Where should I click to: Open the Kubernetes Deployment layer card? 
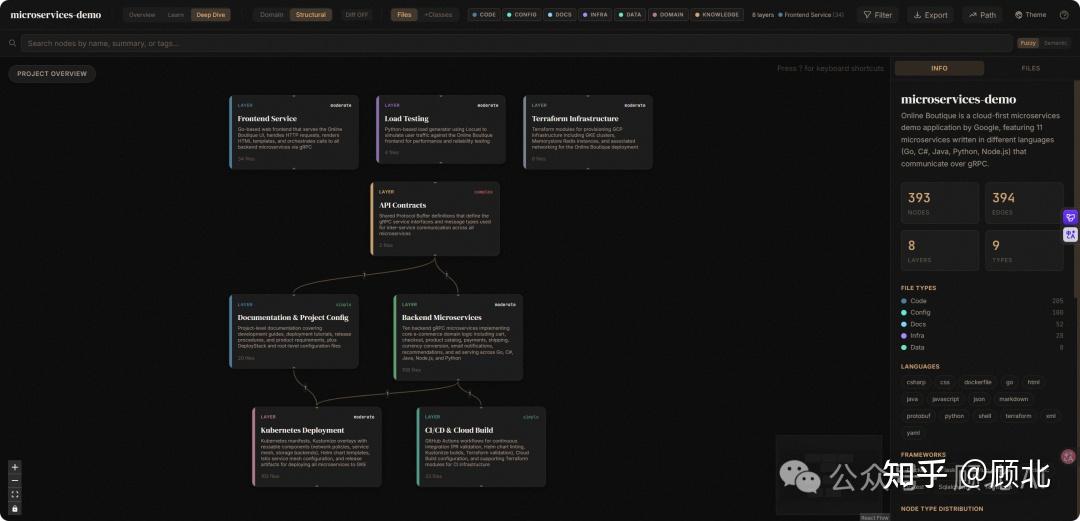pos(317,447)
